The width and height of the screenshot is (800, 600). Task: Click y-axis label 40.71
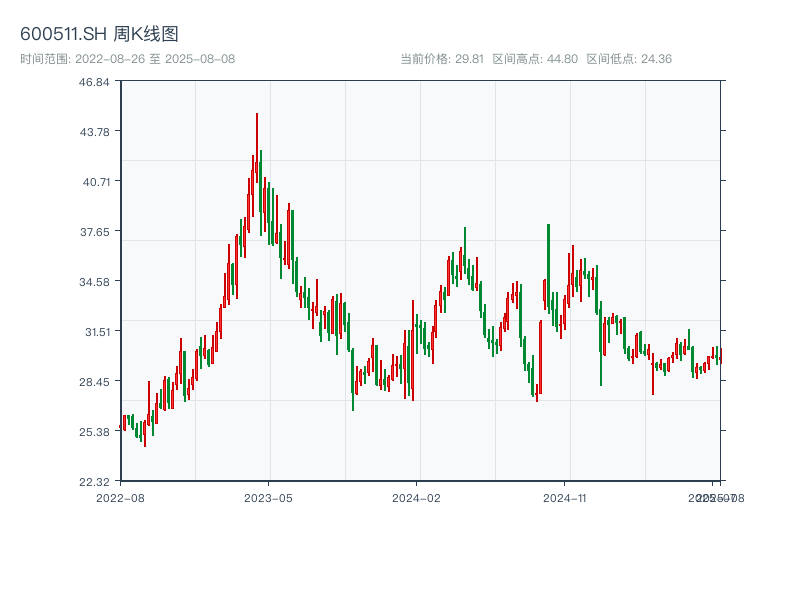[96, 182]
